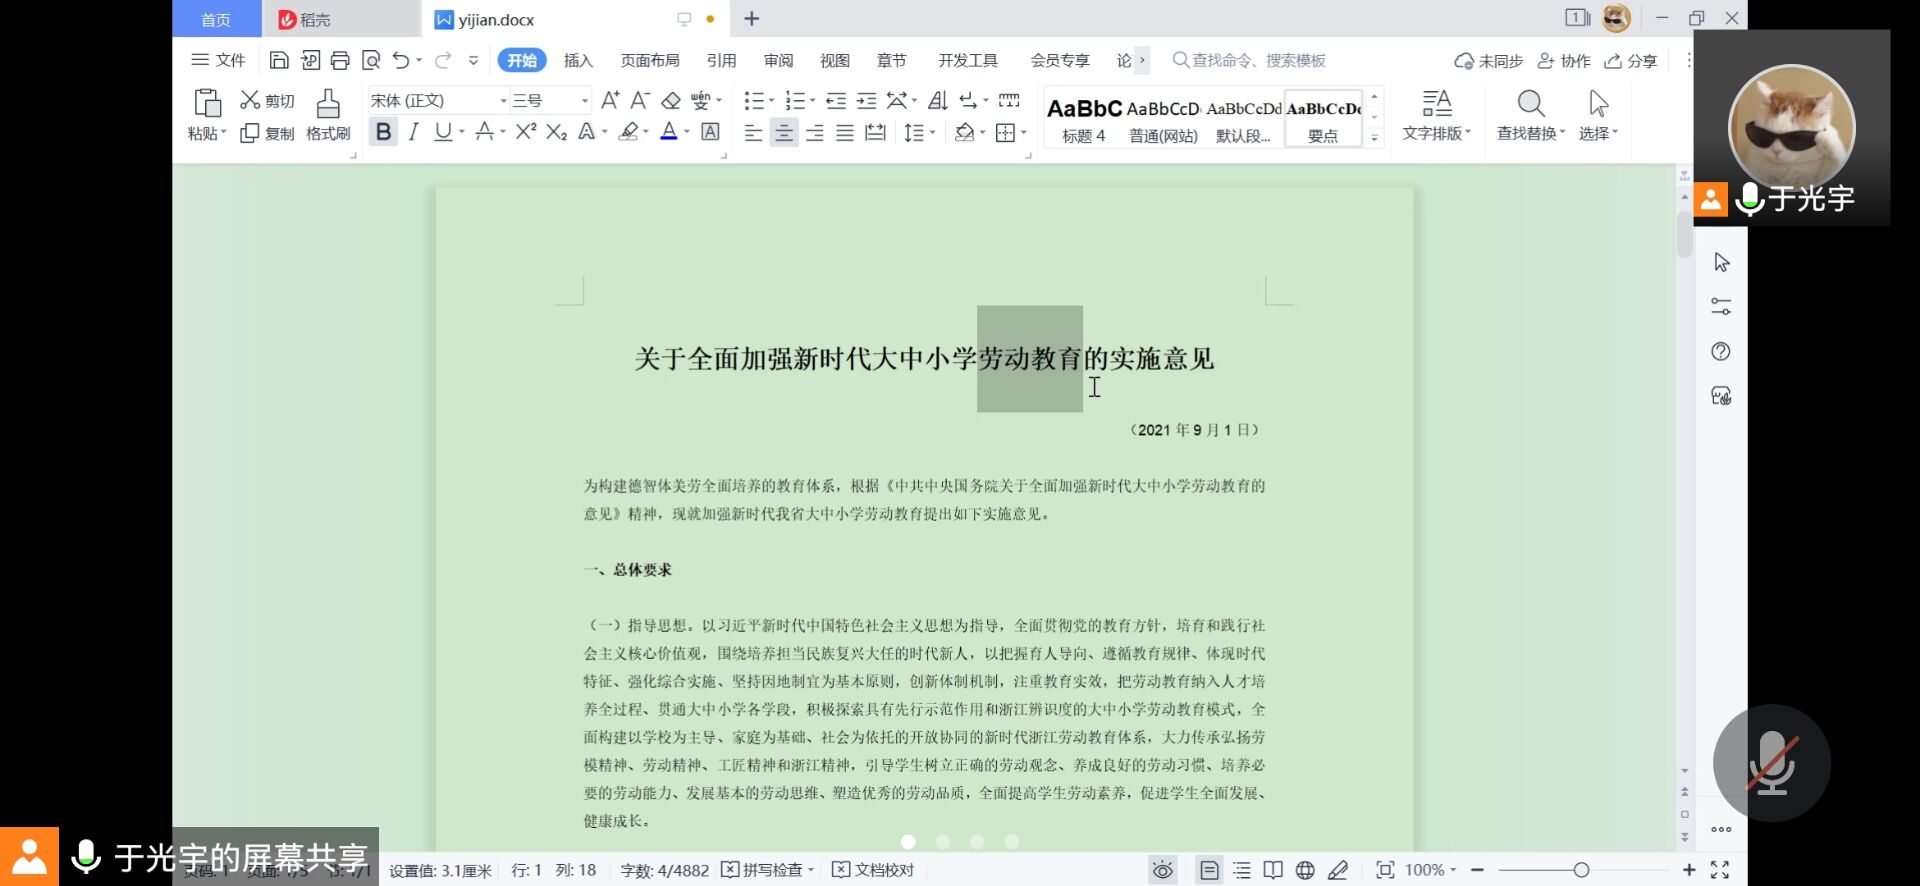Switch to the 插入 (Insert) ribbon tab
The image size is (1920, 886).
pyautogui.click(x=578, y=61)
